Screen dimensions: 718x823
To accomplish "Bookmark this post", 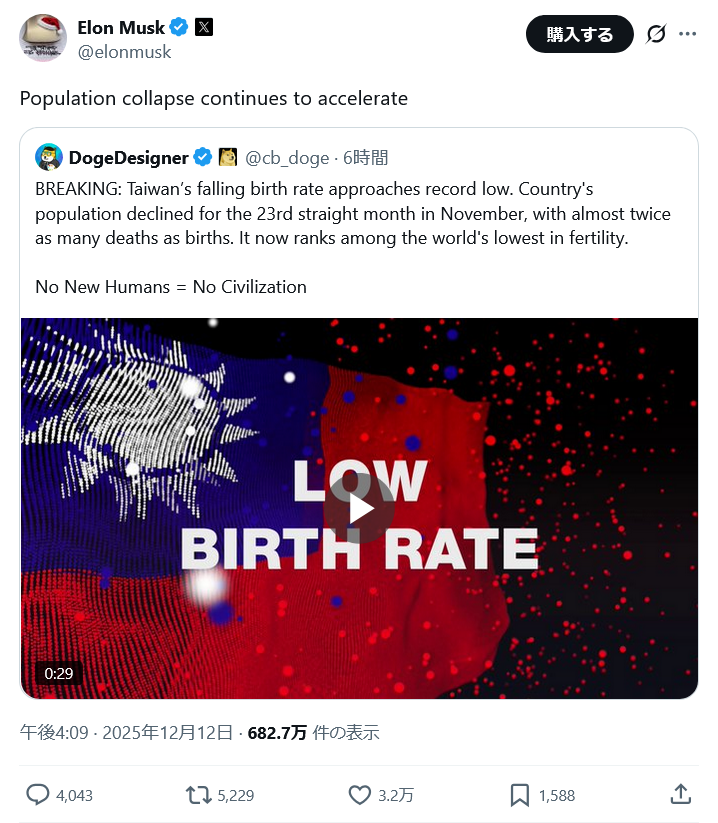I will (520, 795).
